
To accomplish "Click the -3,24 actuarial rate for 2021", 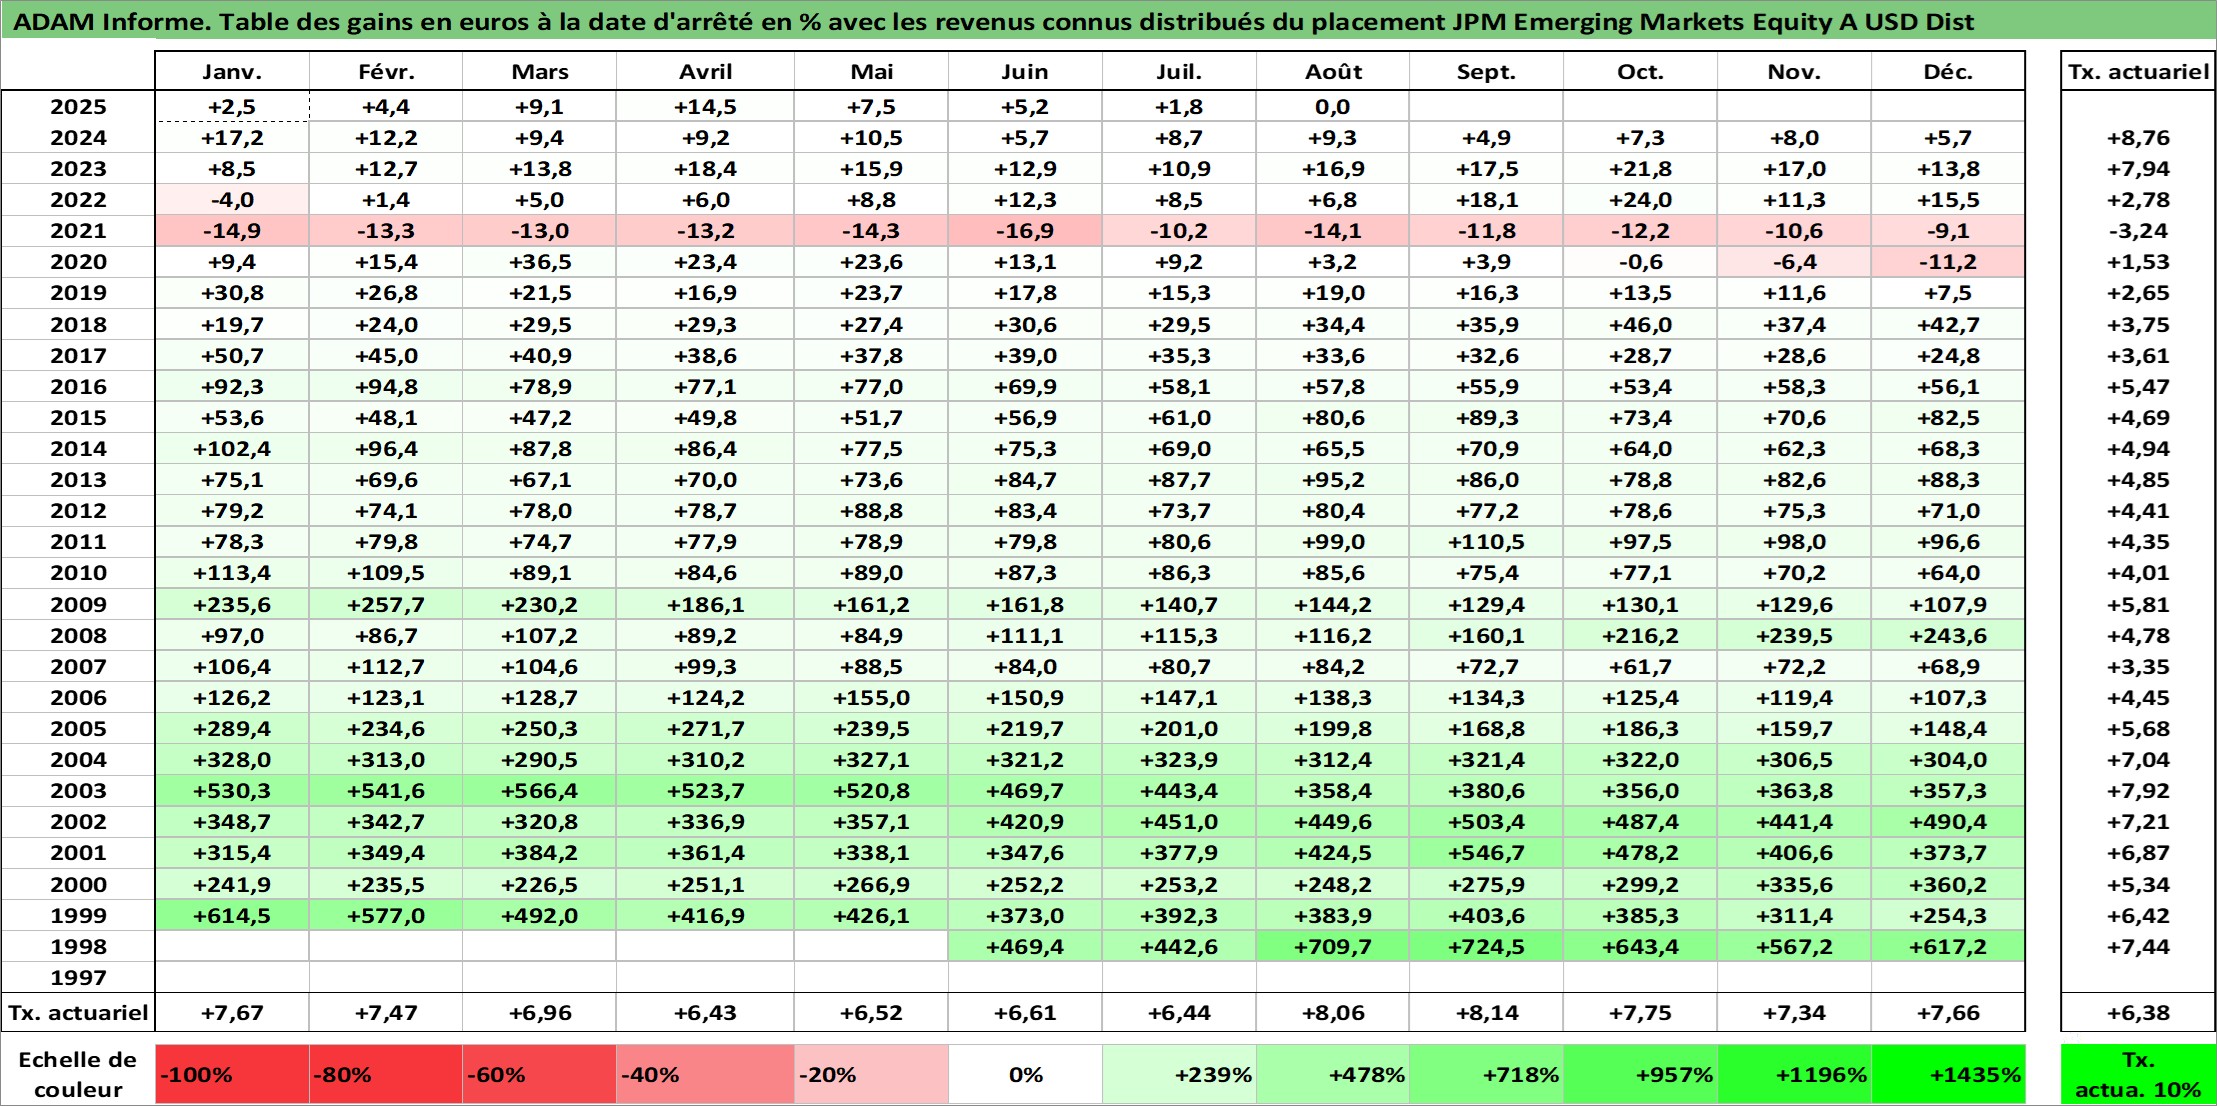I will click(x=2138, y=231).
